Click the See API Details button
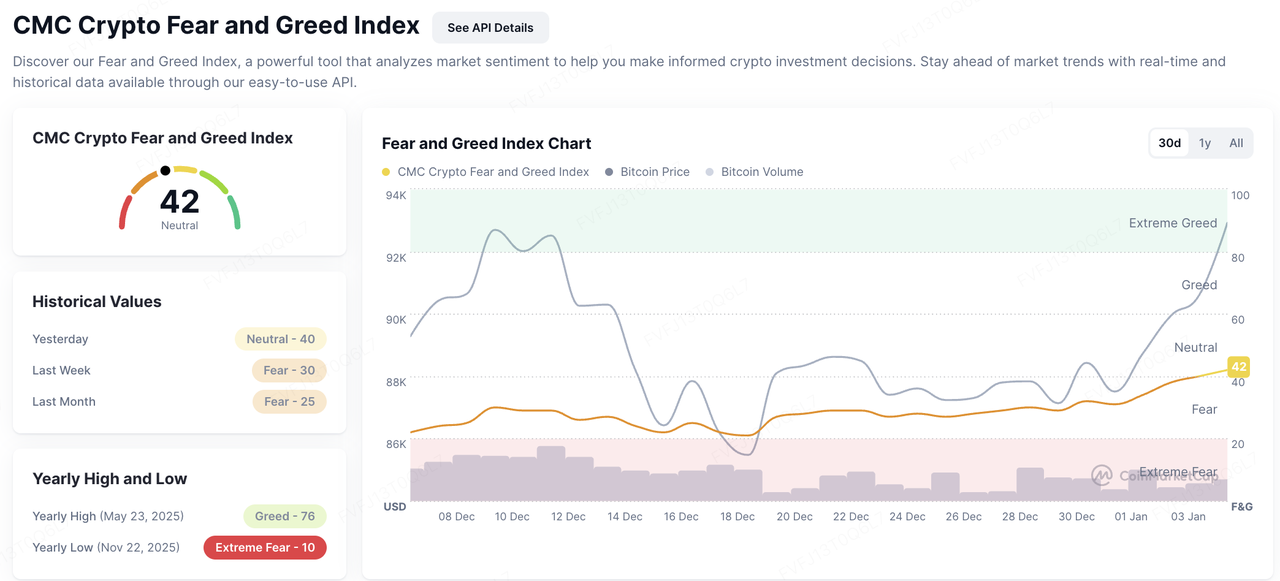The width and height of the screenshot is (1280, 581). pos(490,28)
